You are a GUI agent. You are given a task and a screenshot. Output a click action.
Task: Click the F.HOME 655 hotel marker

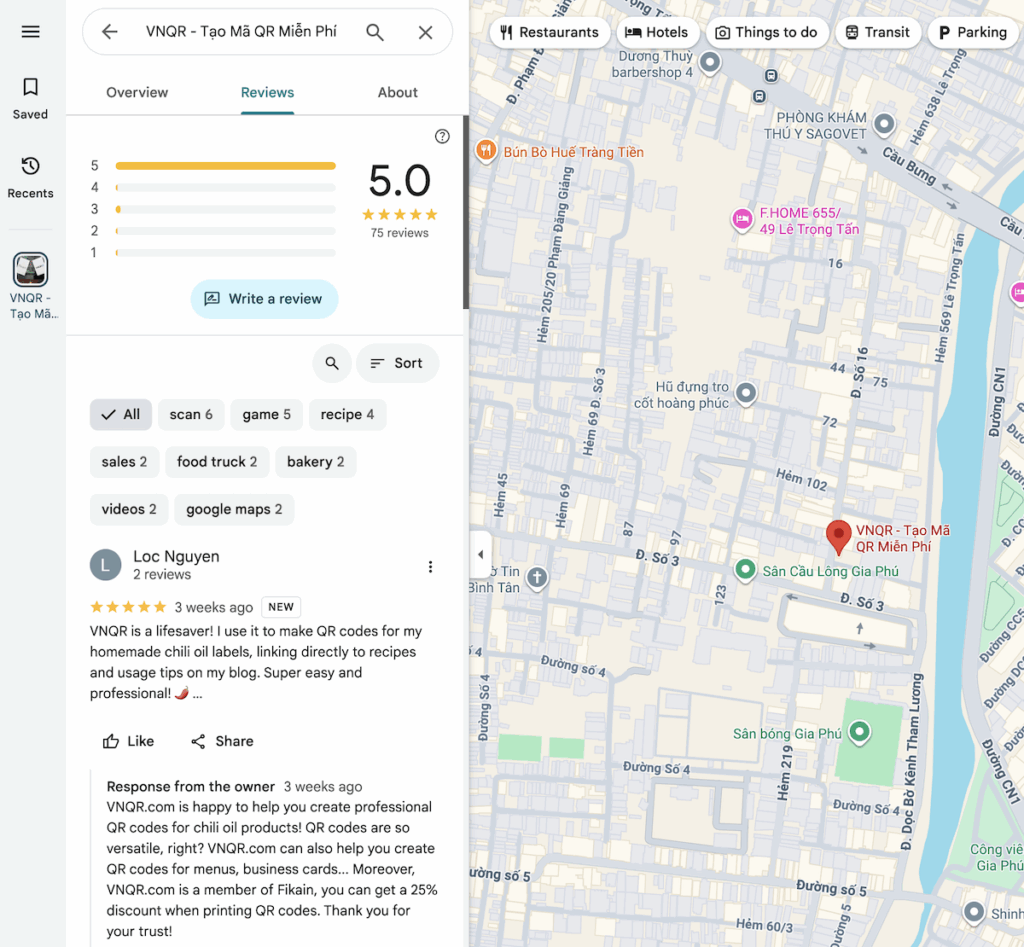[x=742, y=219]
